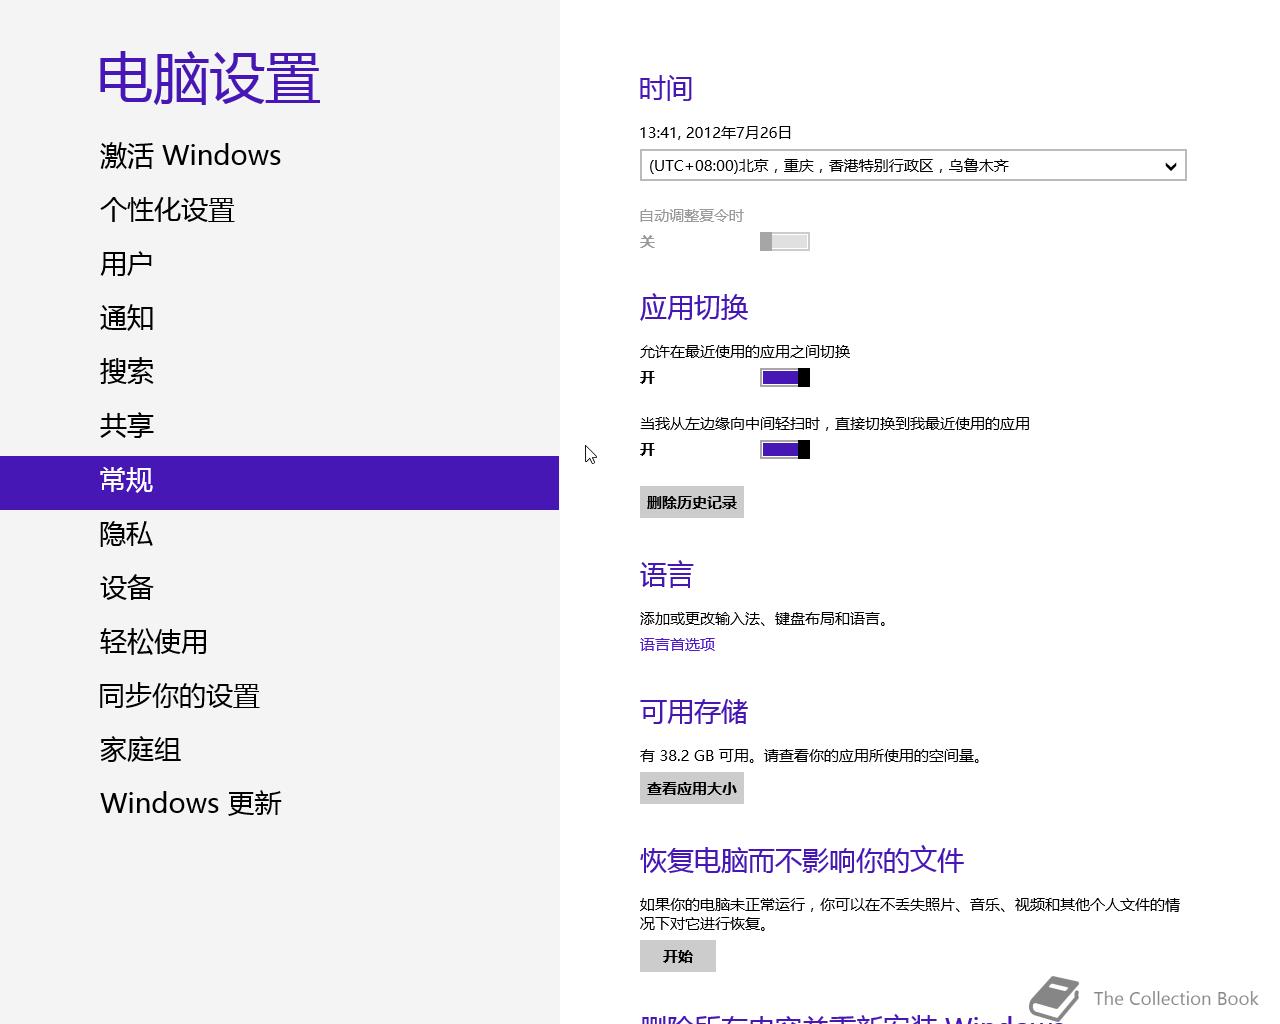Click 添加或更改输入法 description text
The width and height of the screenshot is (1280, 1024).
[764, 619]
